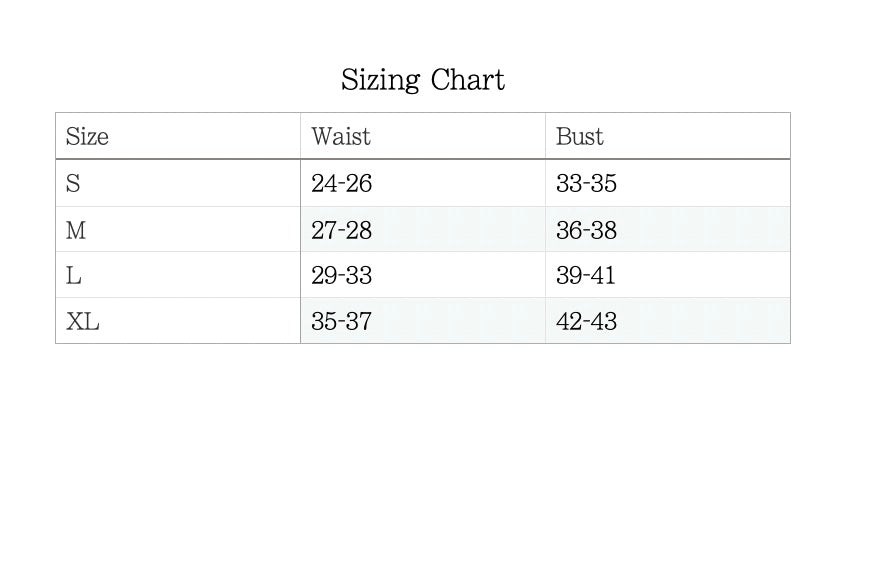896x566 pixels.
Task: Select the 39-41 bust measurement for L
Action: [586, 276]
